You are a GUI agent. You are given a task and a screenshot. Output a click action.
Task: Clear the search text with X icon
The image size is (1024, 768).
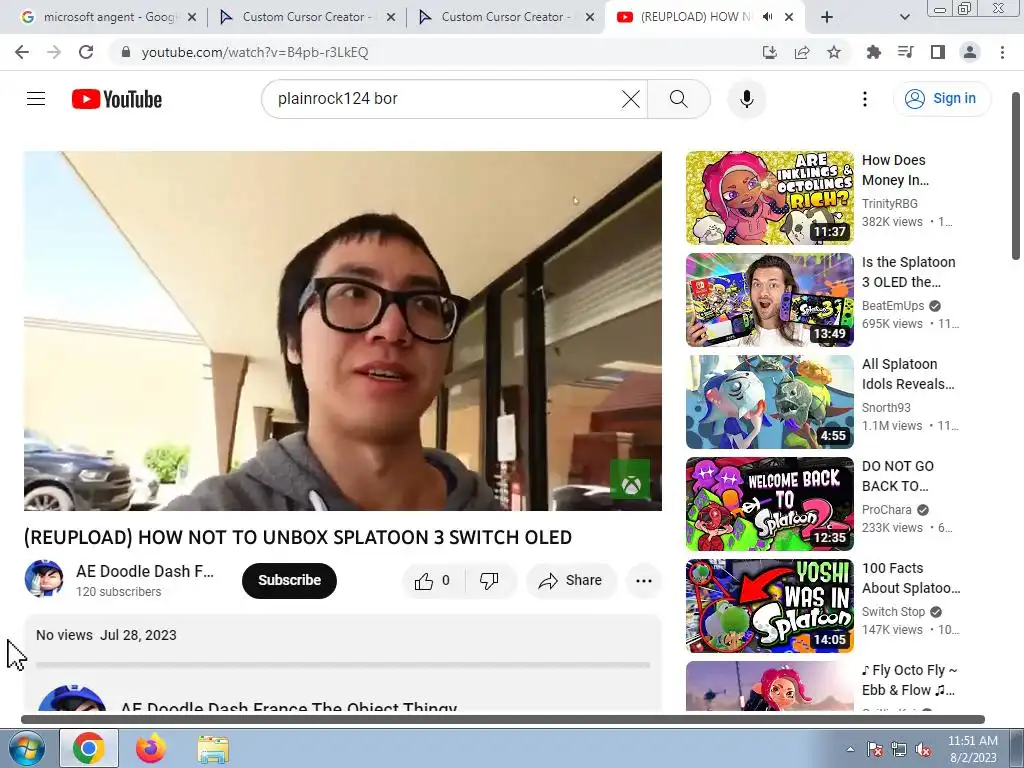(631, 99)
